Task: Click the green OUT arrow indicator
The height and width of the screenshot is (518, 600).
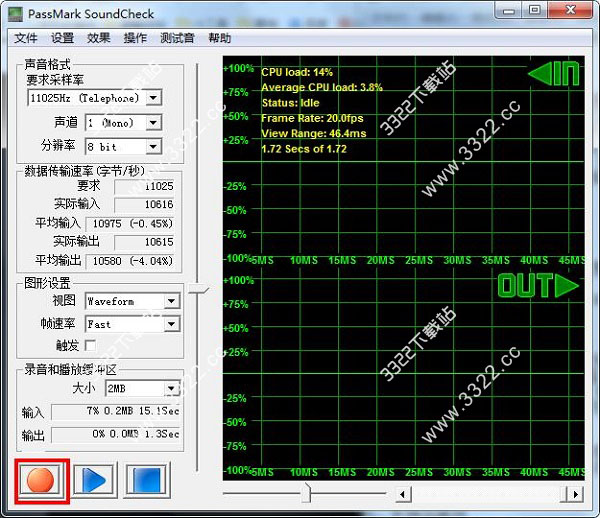Action: (539, 286)
